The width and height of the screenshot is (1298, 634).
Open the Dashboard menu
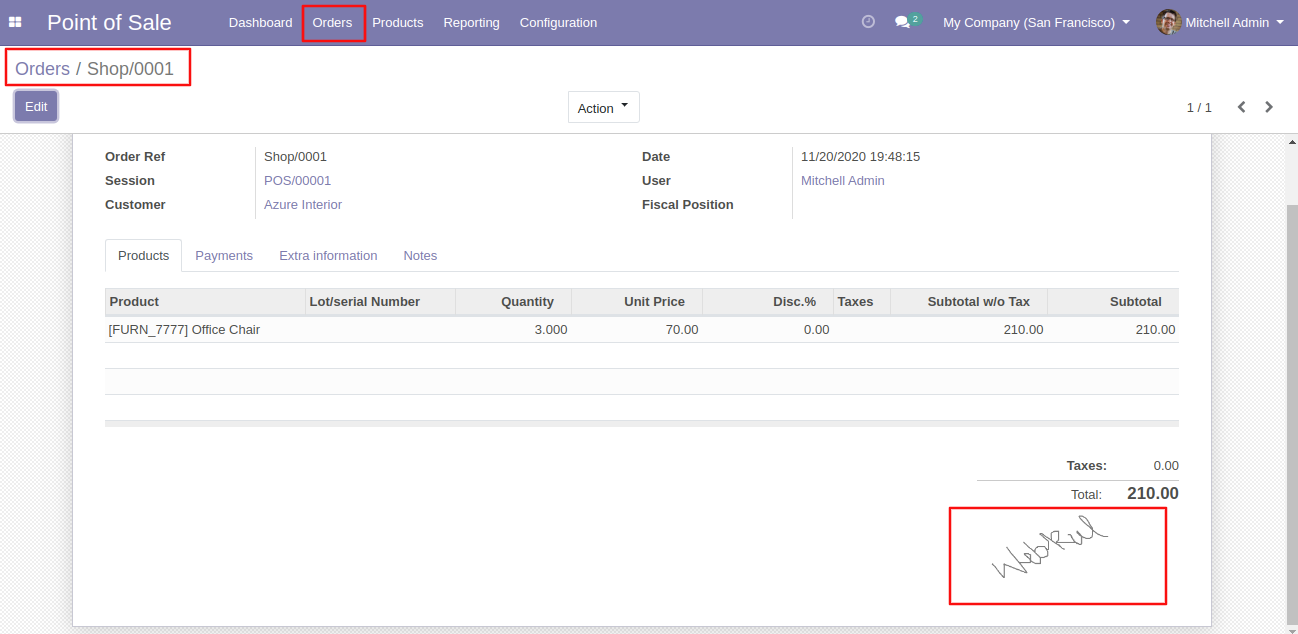pyautogui.click(x=260, y=22)
